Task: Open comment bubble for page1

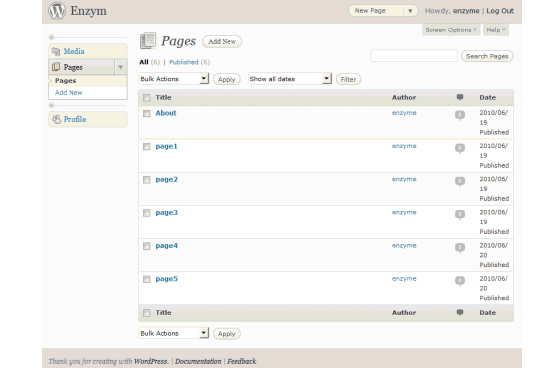Action: [460, 148]
